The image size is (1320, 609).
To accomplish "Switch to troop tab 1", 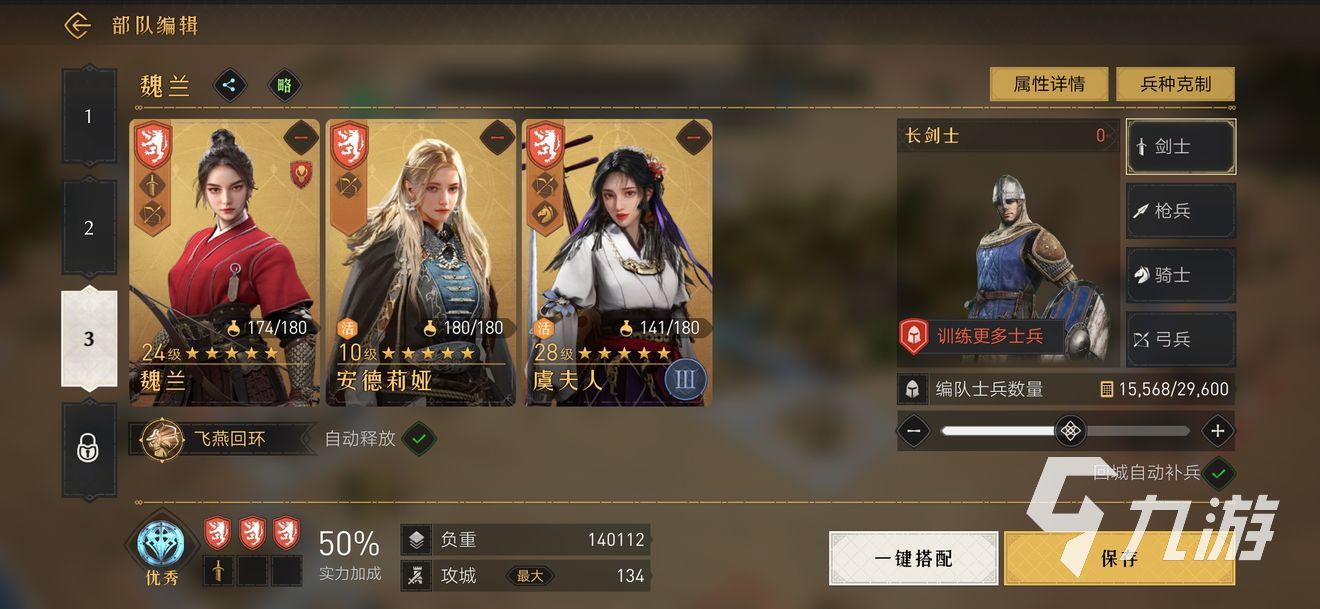I will (89, 117).
